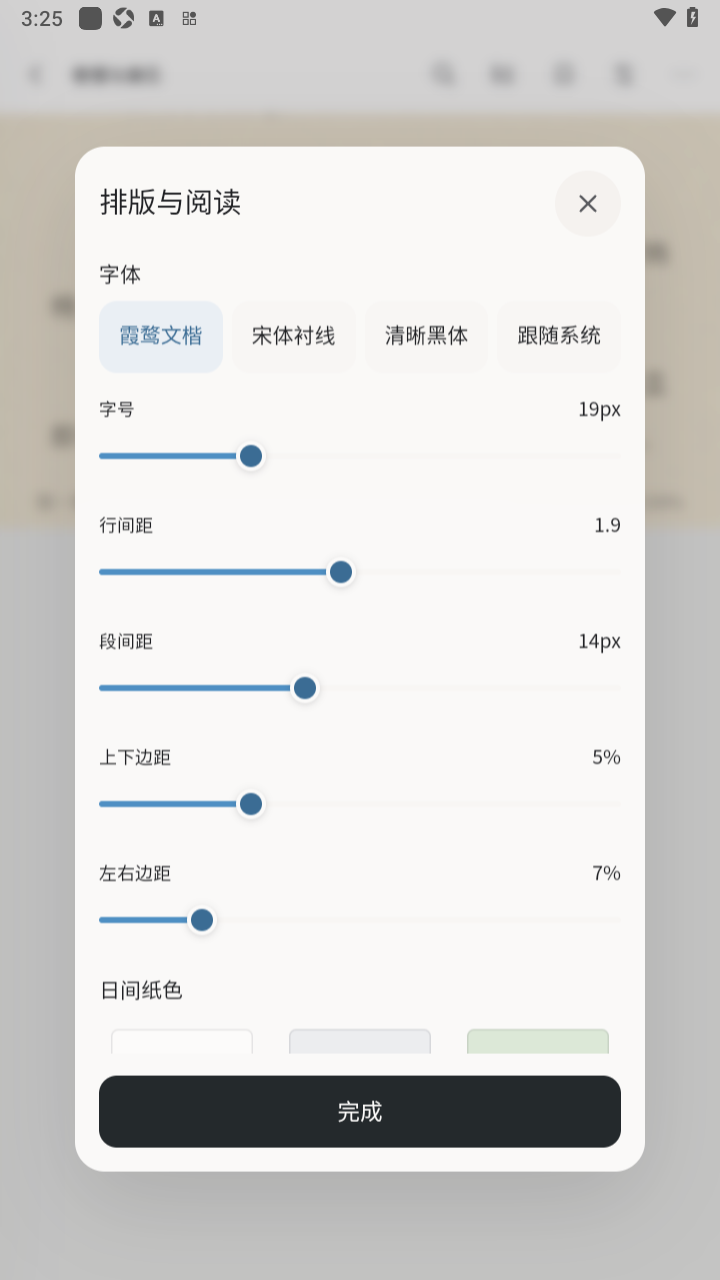Tap the blurred search icon in header

coord(443,75)
